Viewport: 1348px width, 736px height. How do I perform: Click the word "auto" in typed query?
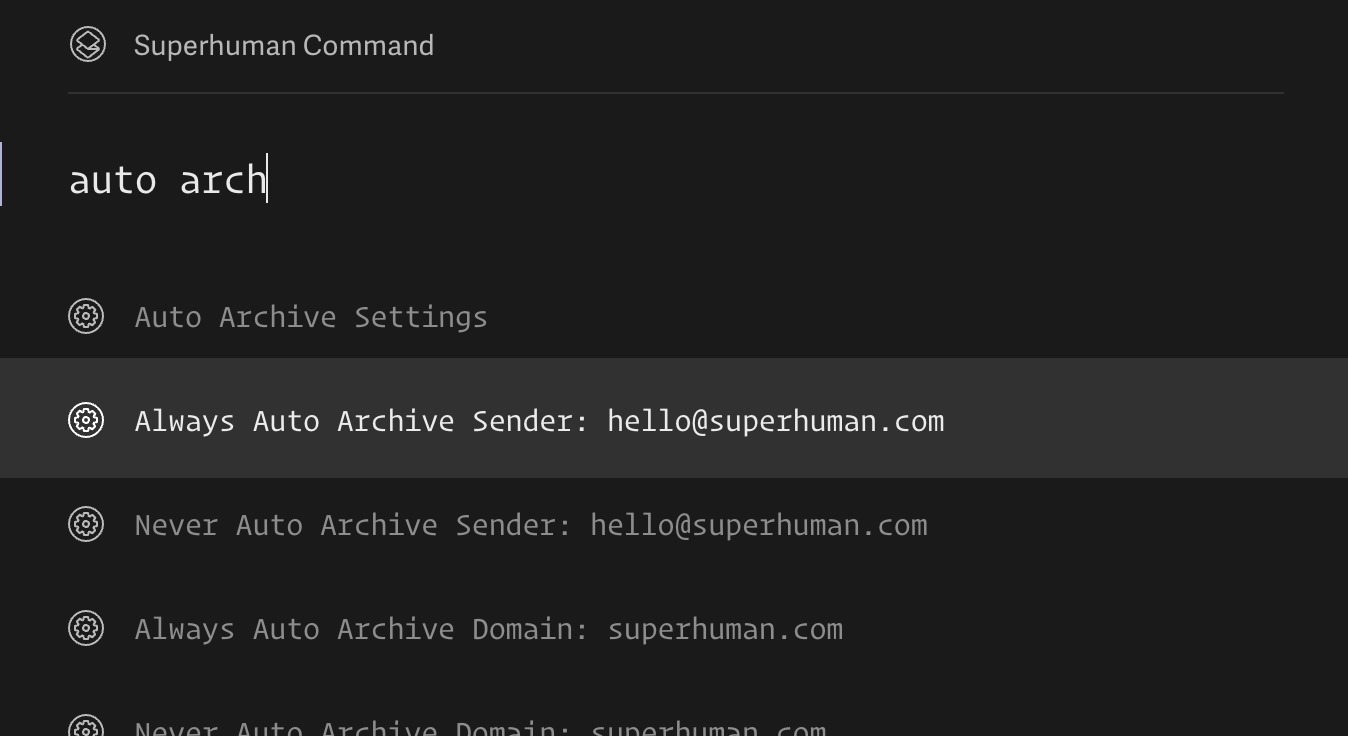tap(112, 181)
